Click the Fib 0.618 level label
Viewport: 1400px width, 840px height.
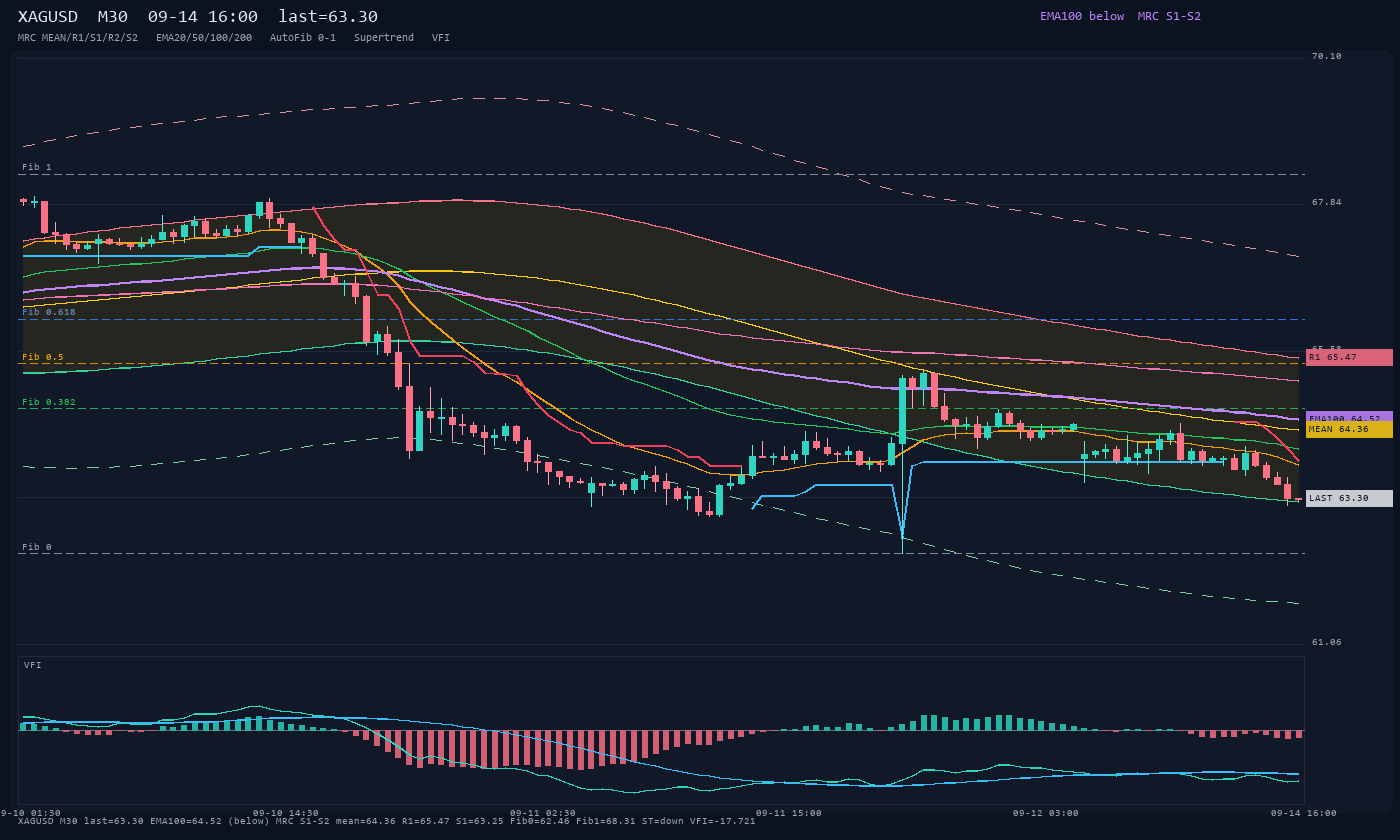49,312
